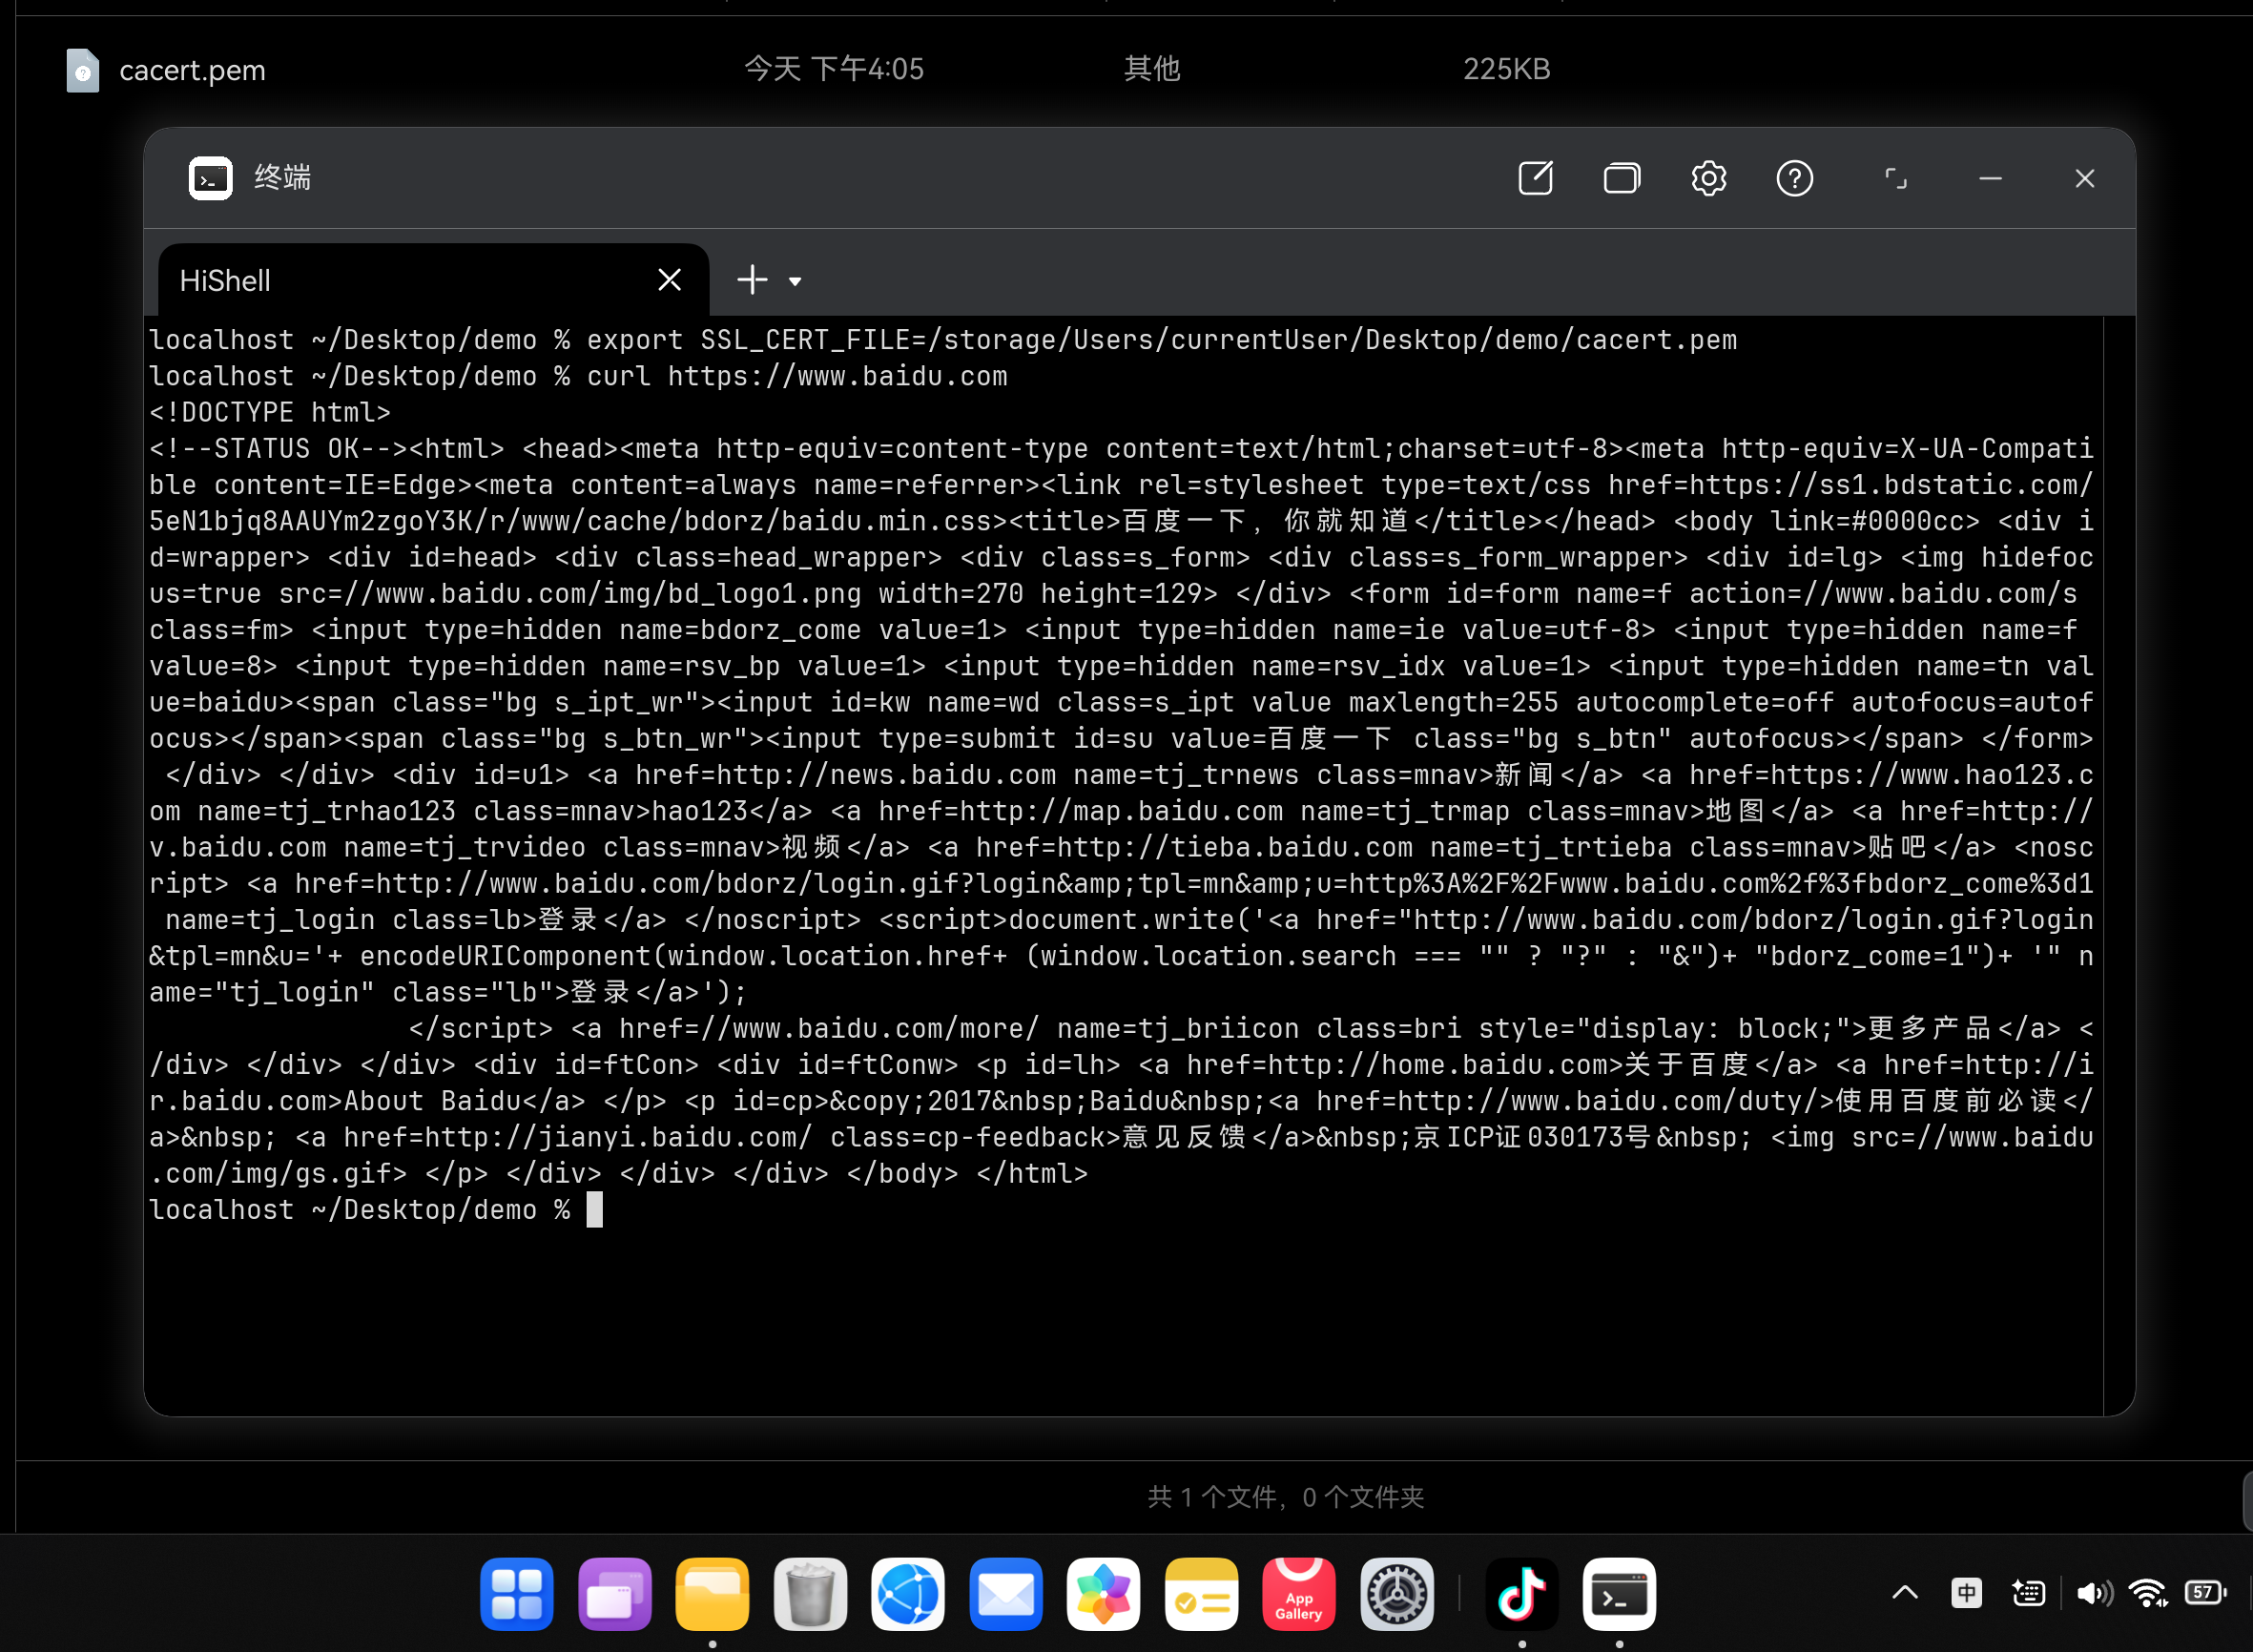Launch the browser from the dock
This screenshot has height=1652, width=2253.
[x=907, y=1594]
